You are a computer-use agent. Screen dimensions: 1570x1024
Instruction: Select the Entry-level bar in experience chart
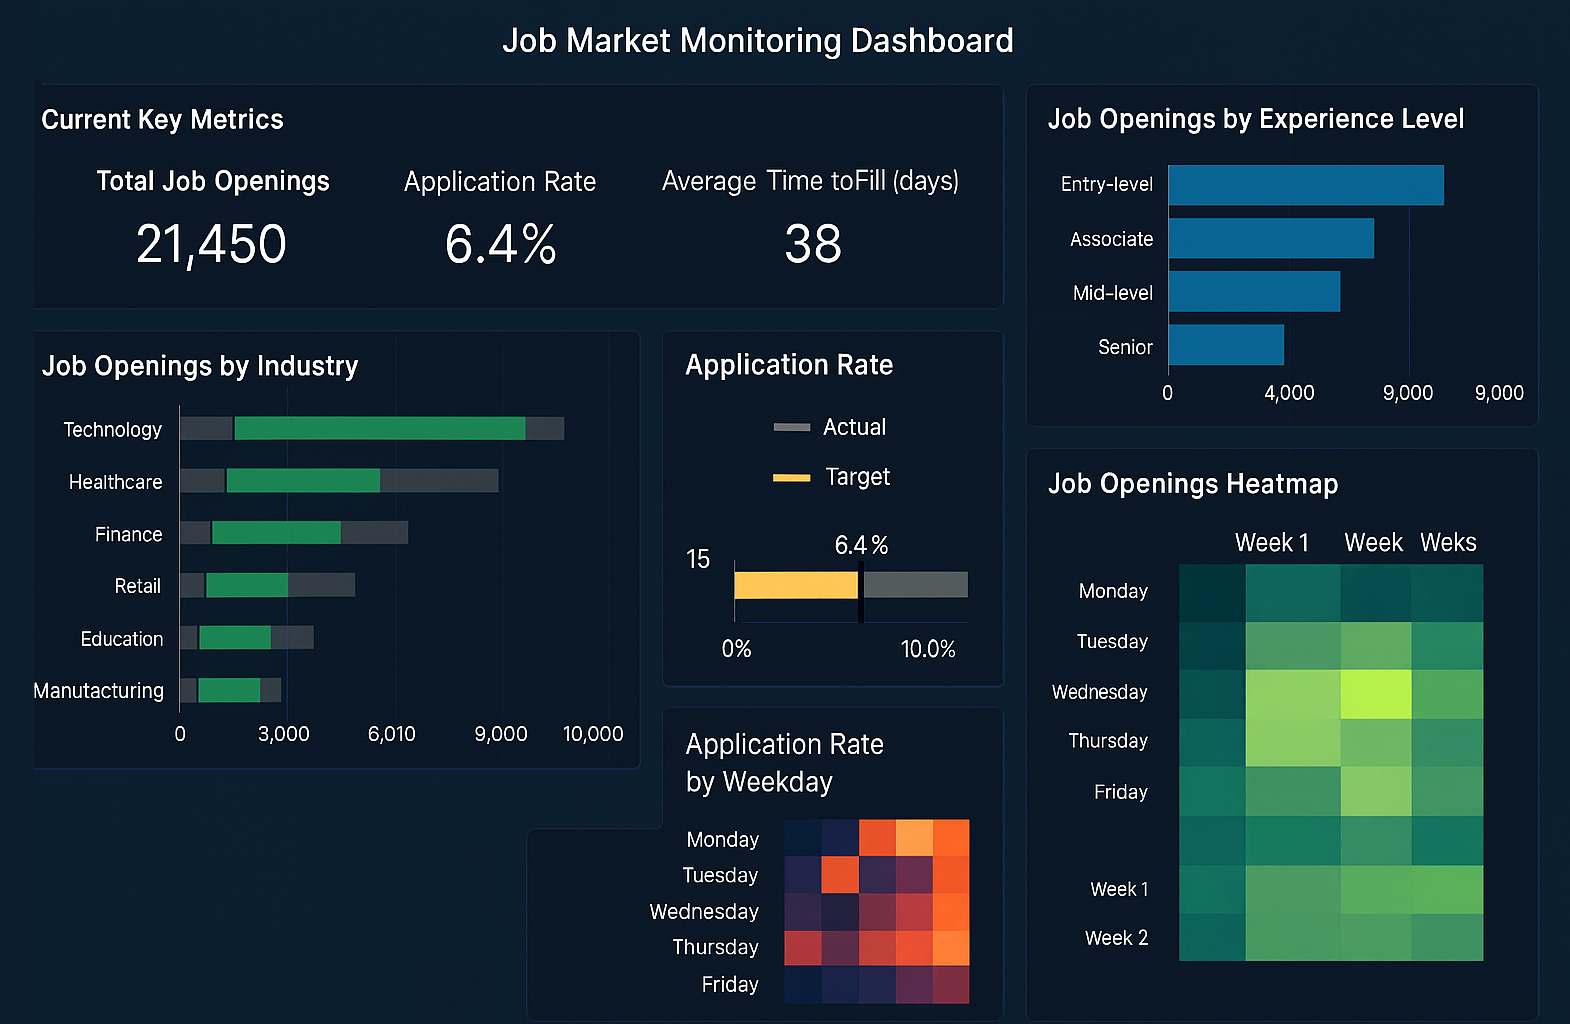[x=1305, y=185]
